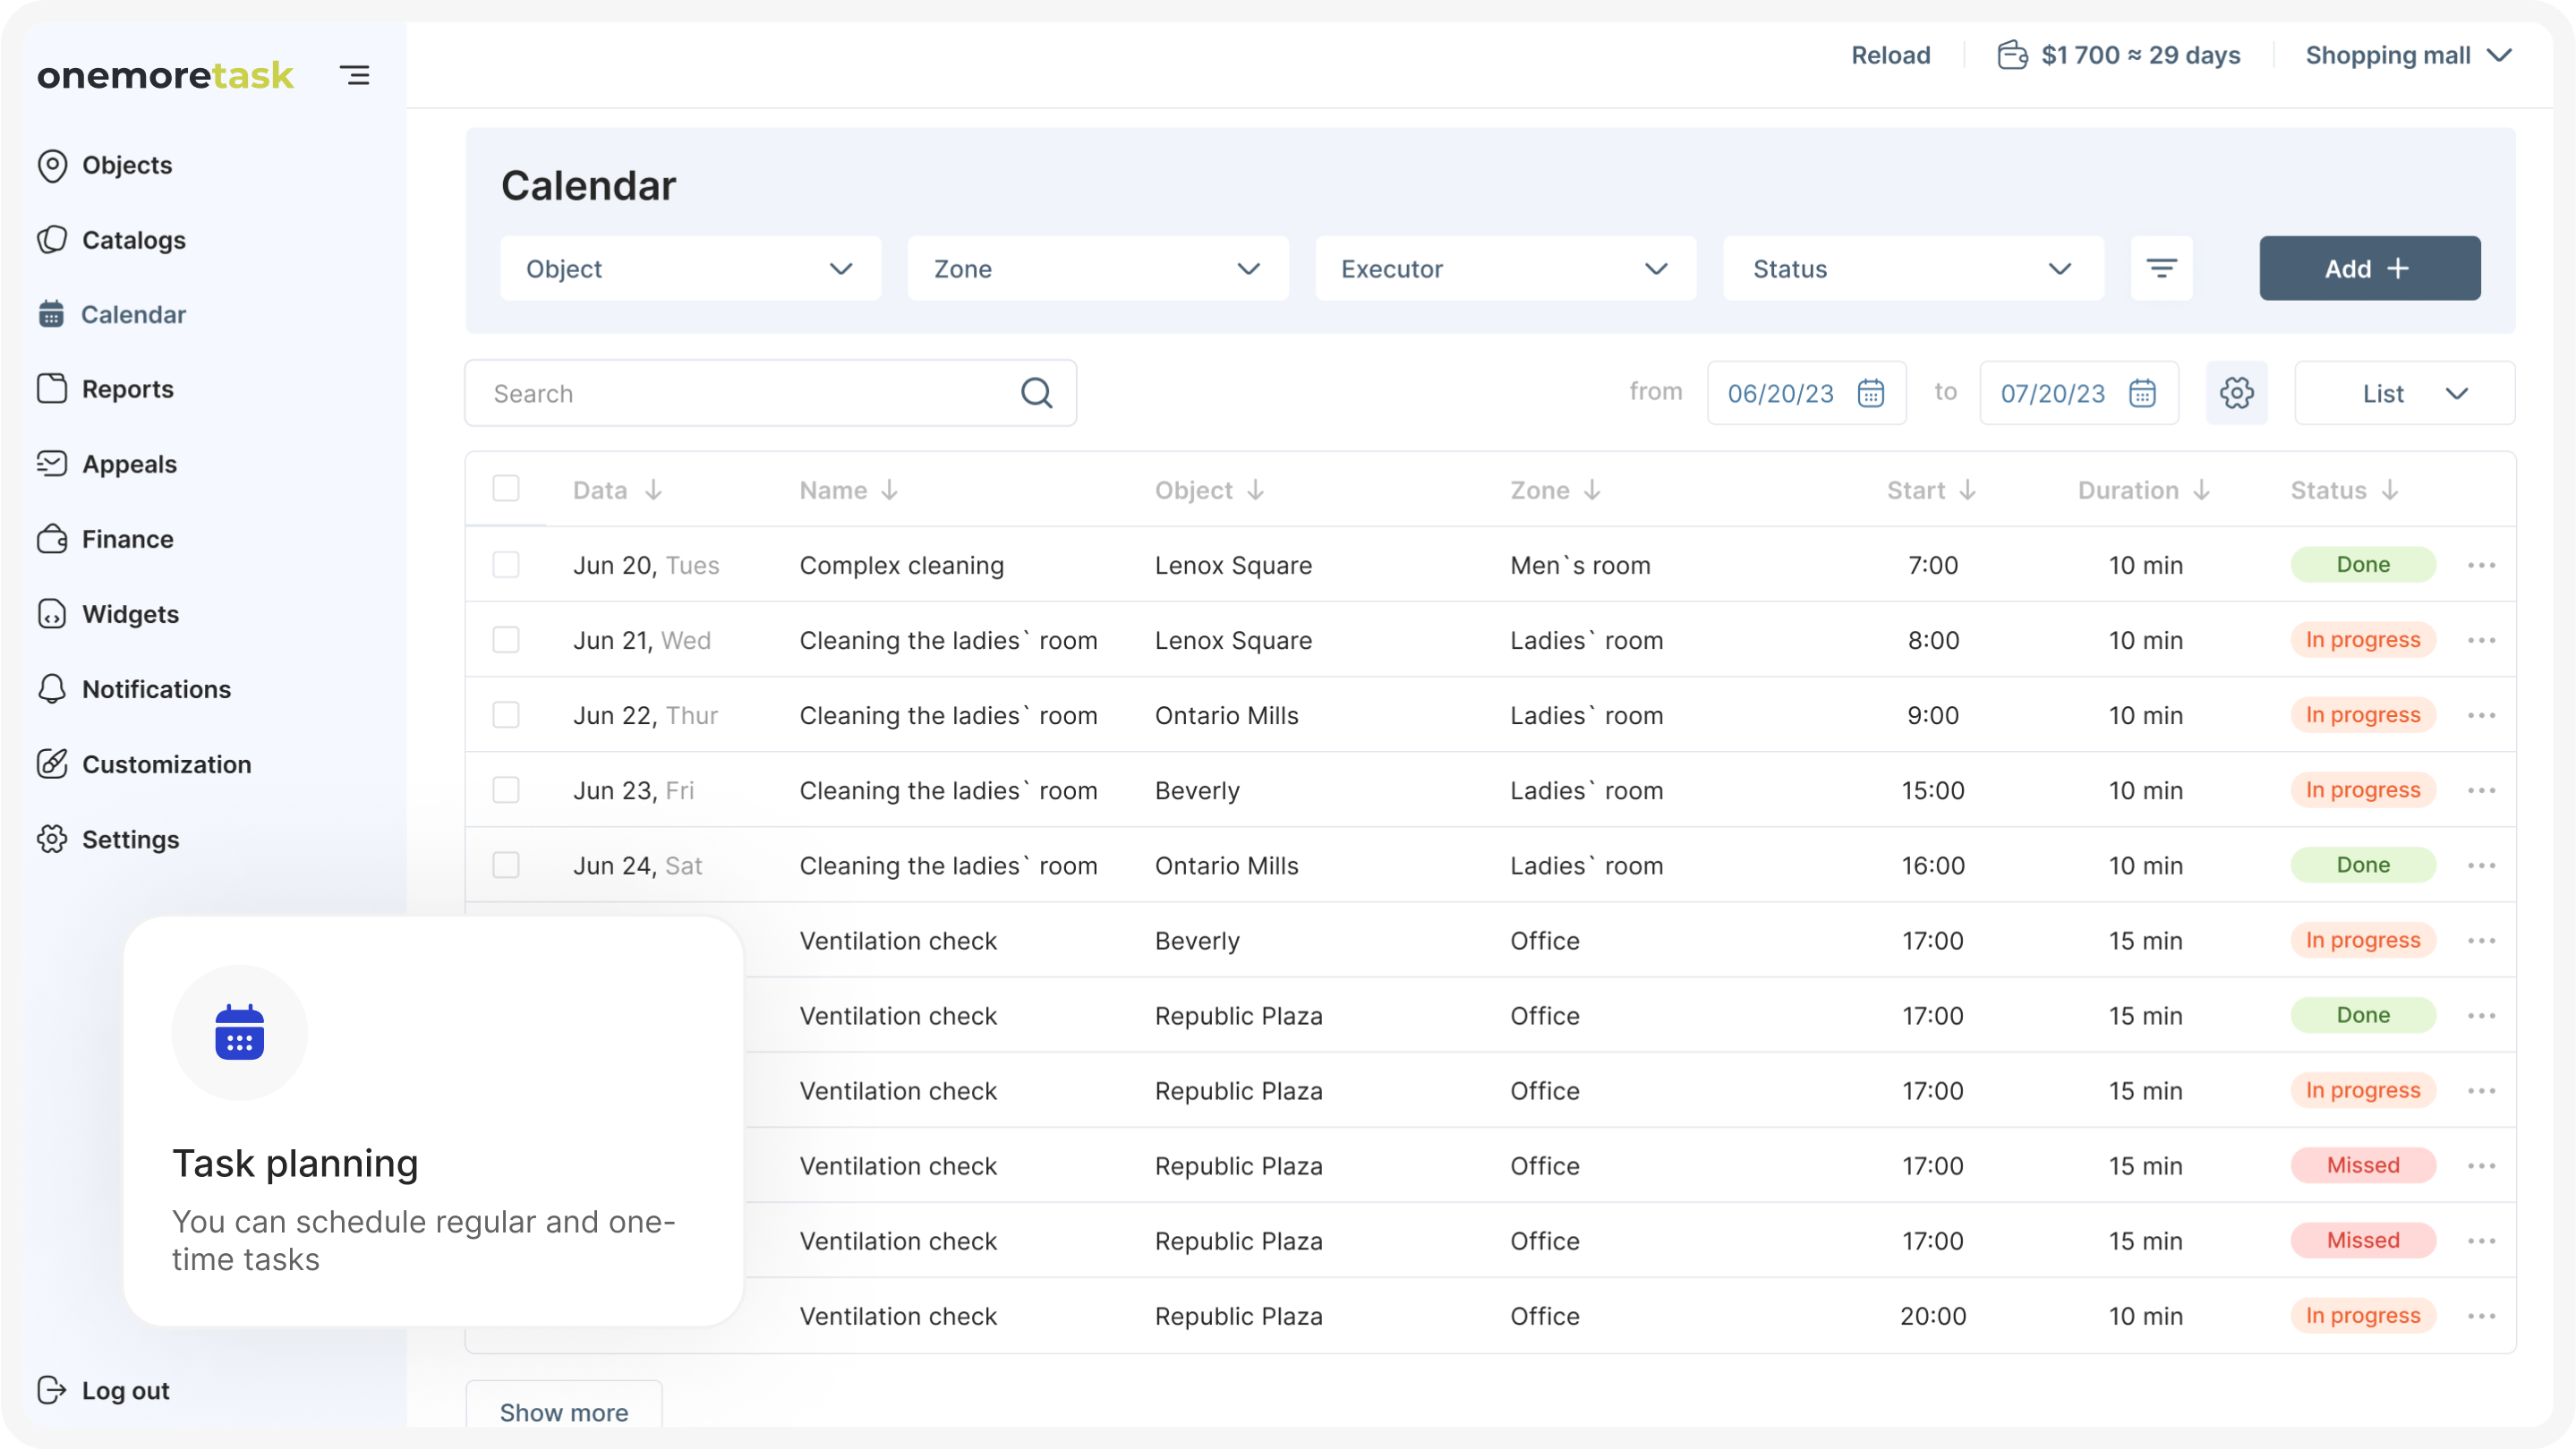Click the filter lines icon beside Status

coord(2161,268)
